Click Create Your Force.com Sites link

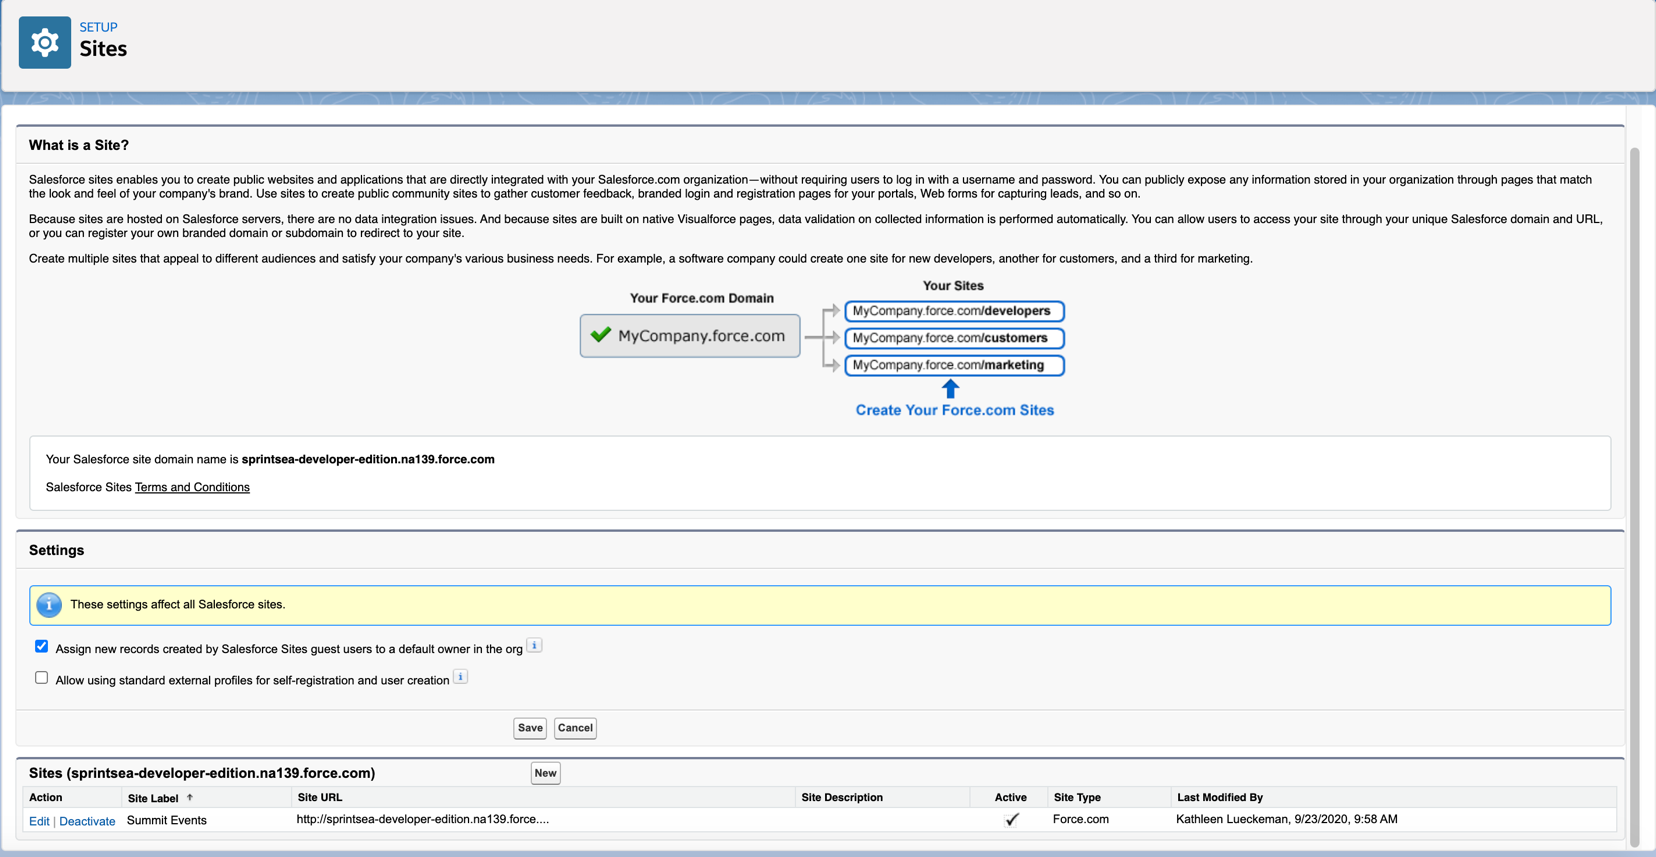coord(954,410)
